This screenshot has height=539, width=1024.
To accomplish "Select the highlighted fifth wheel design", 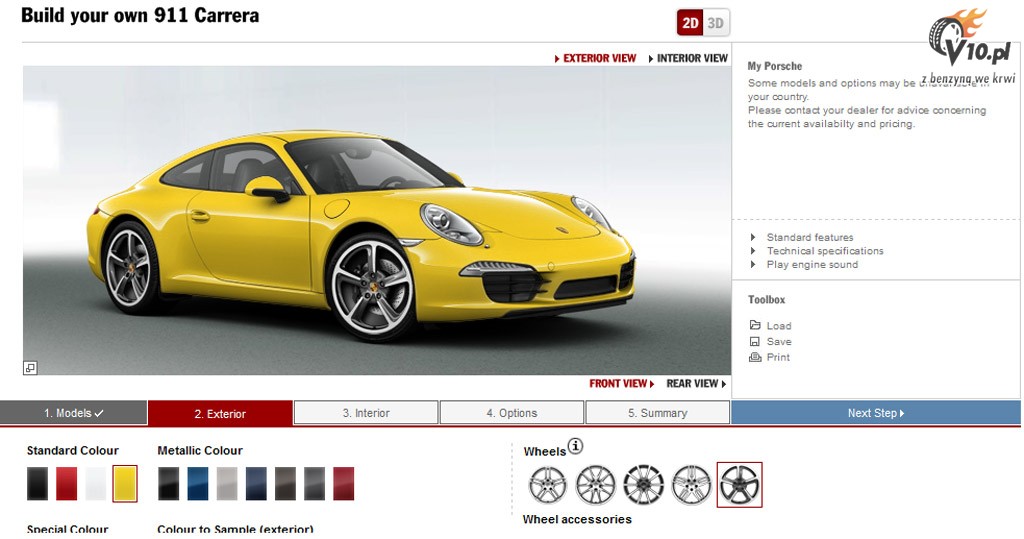I will [739, 485].
